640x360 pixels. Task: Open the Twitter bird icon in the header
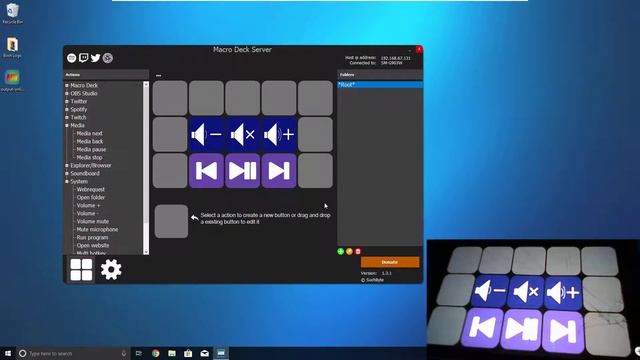[96, 58]
